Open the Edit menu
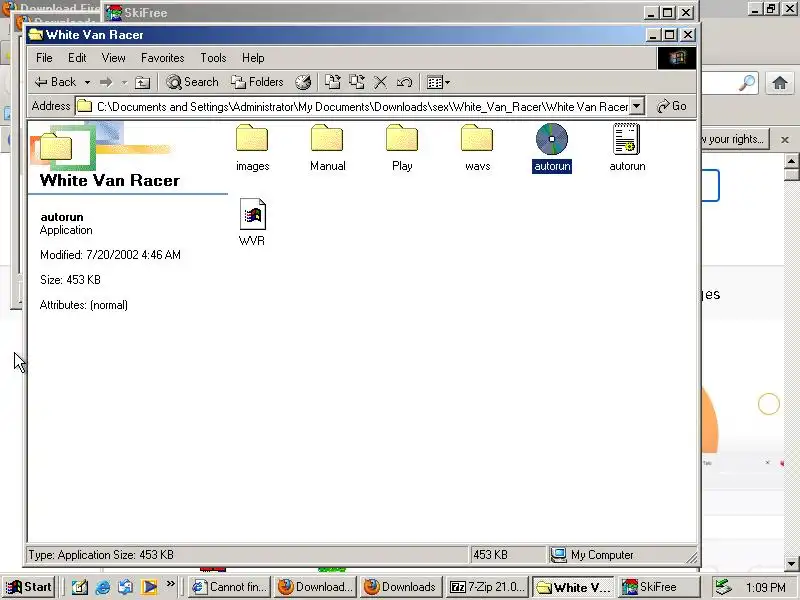This screenshot has width=800, height=600. point(77,58)
